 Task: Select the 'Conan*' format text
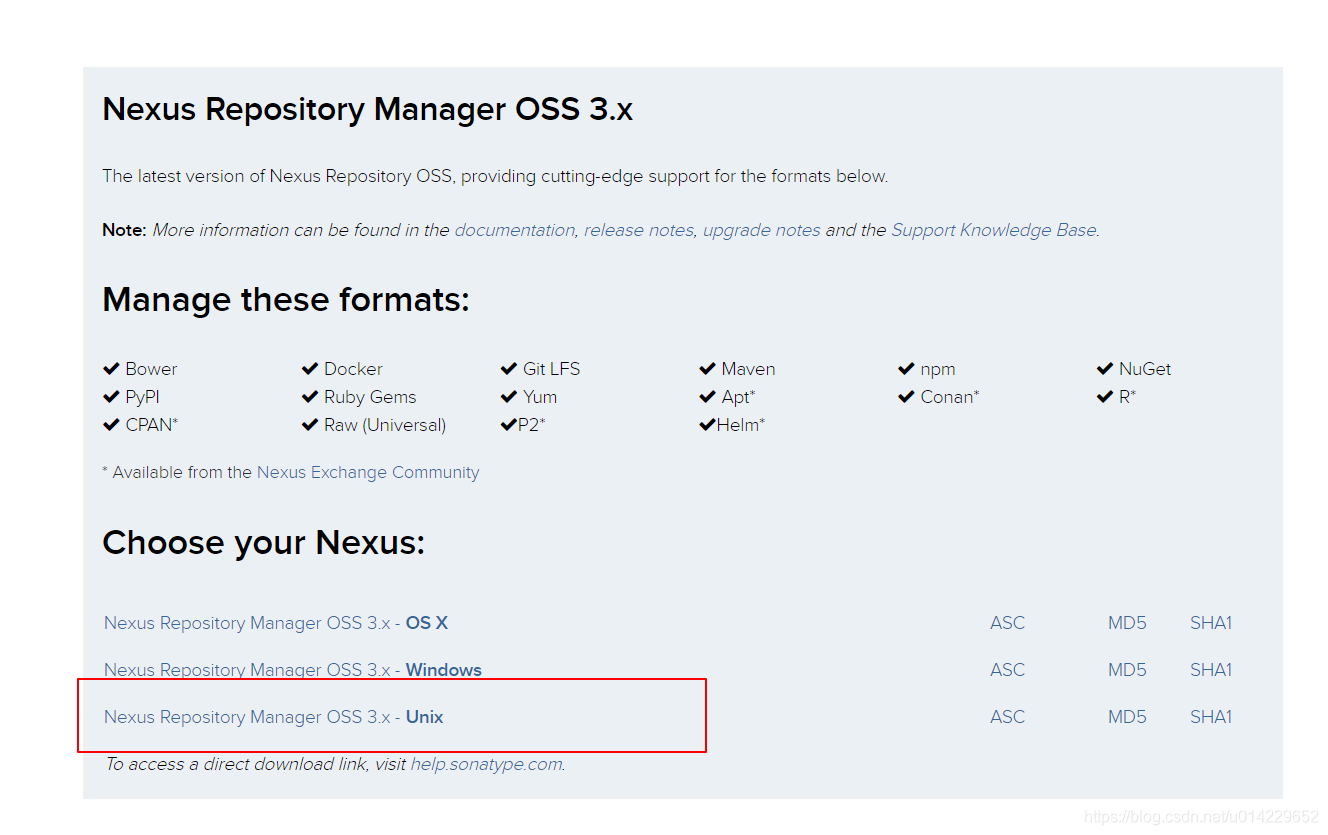(950, 397)
